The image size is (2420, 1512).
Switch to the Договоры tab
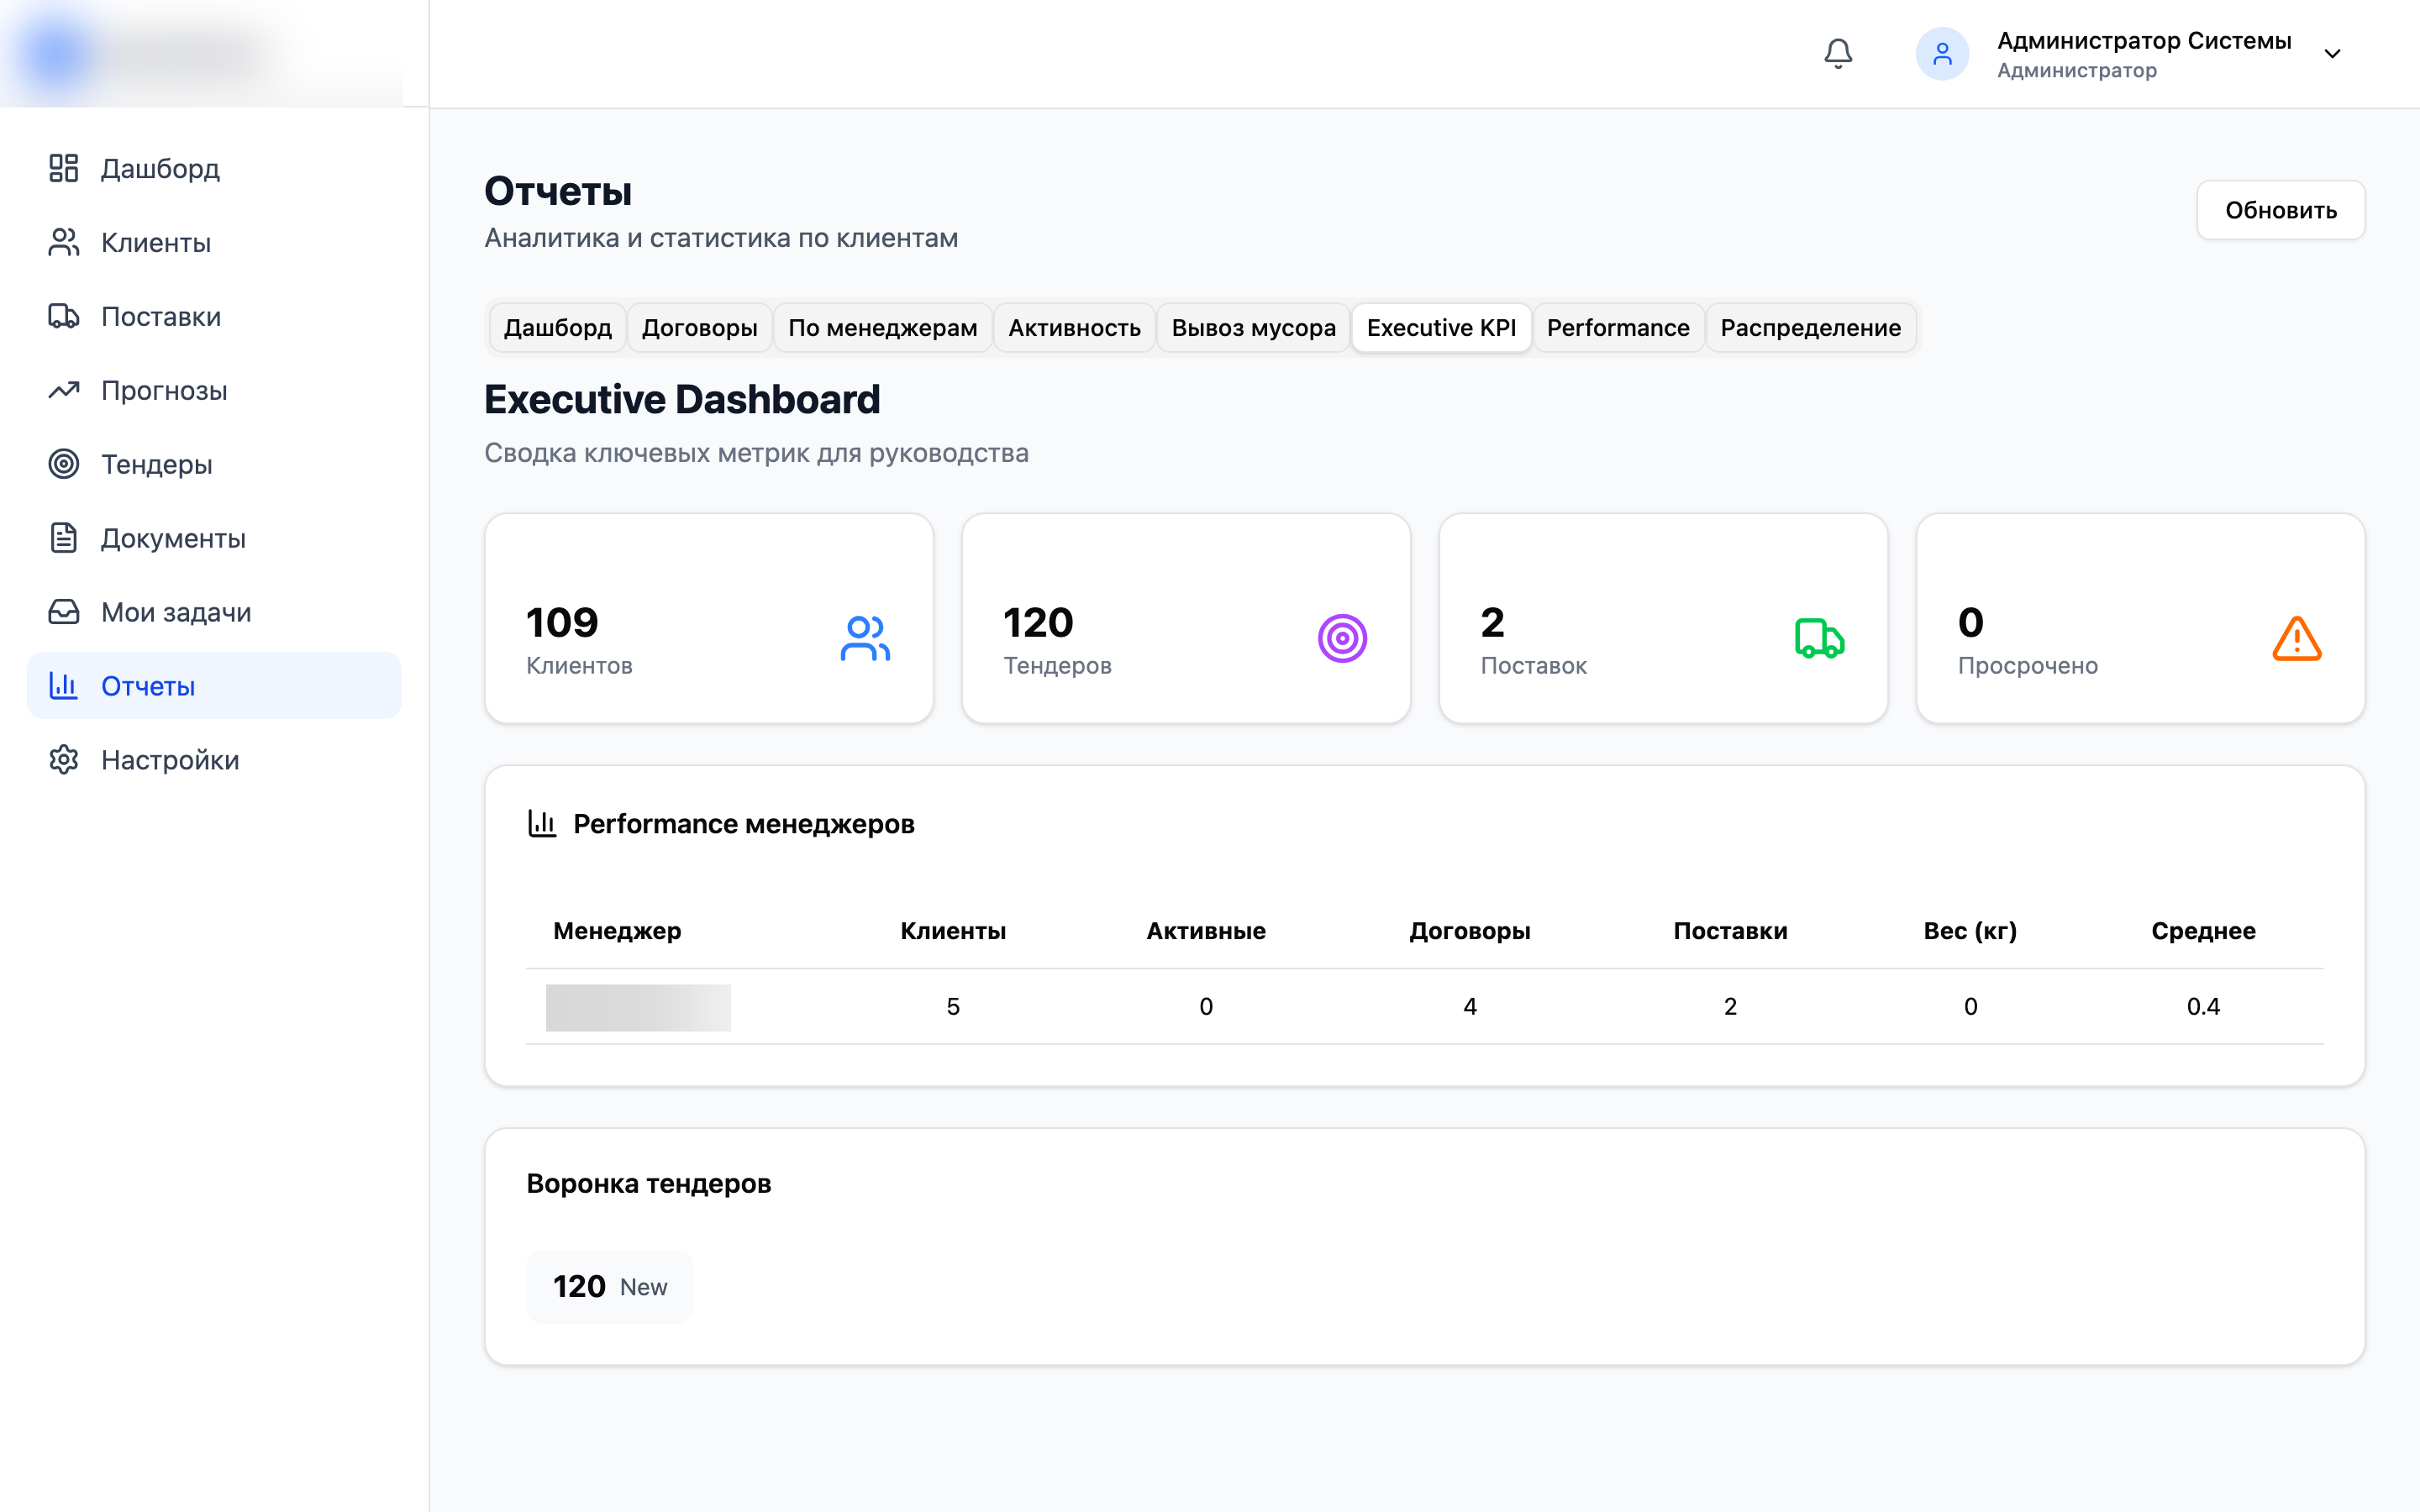(x=699, y=328)
